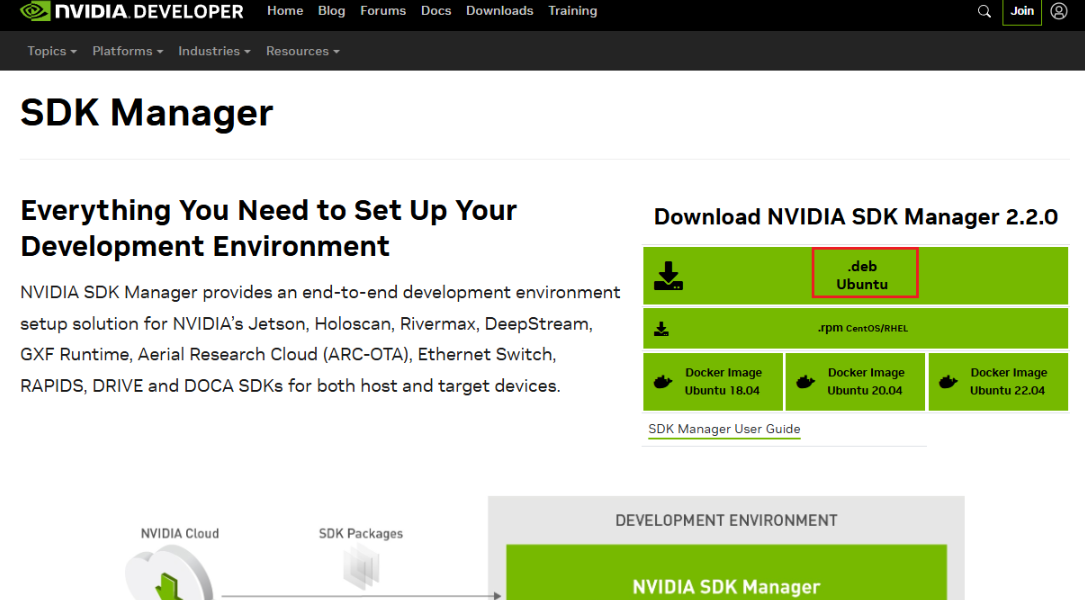The height and width of the screenshot is (600, 1085).
Task: Click the DEVELOPMENT ENVIRONMENT label
Action: pyautogui.click(x=726, y=520)
